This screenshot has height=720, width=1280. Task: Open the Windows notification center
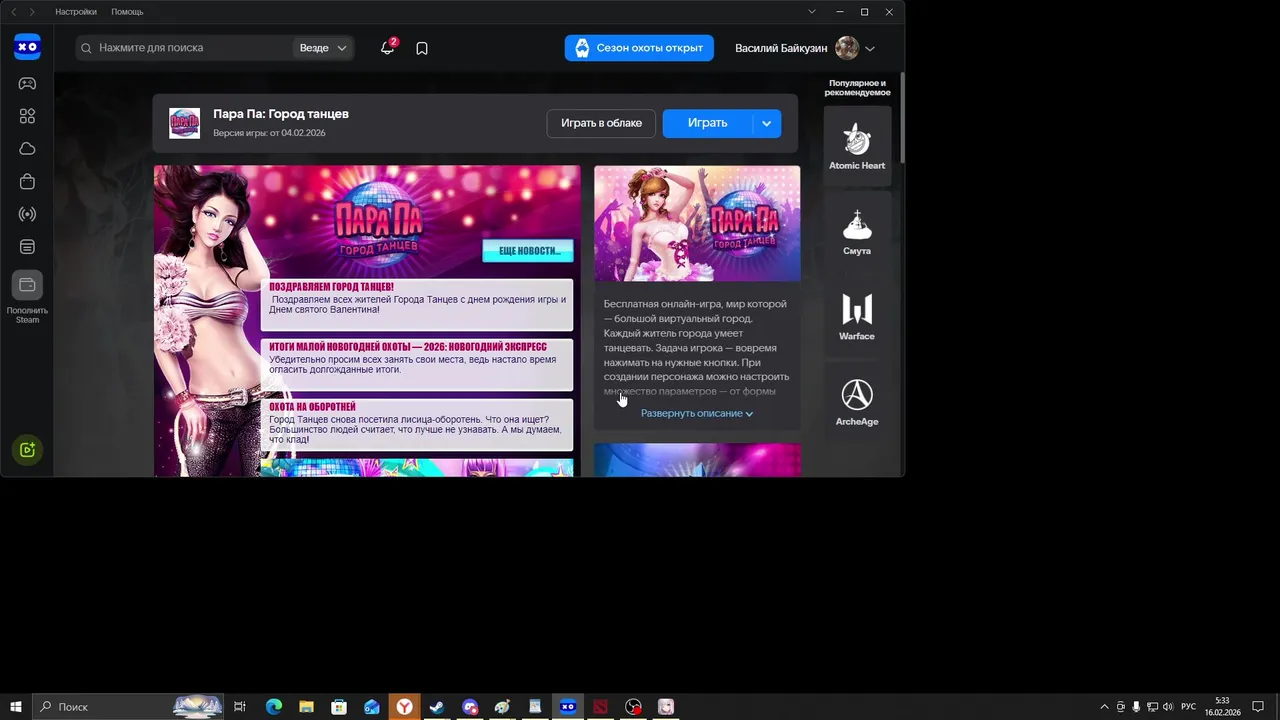click(1258, 707)
